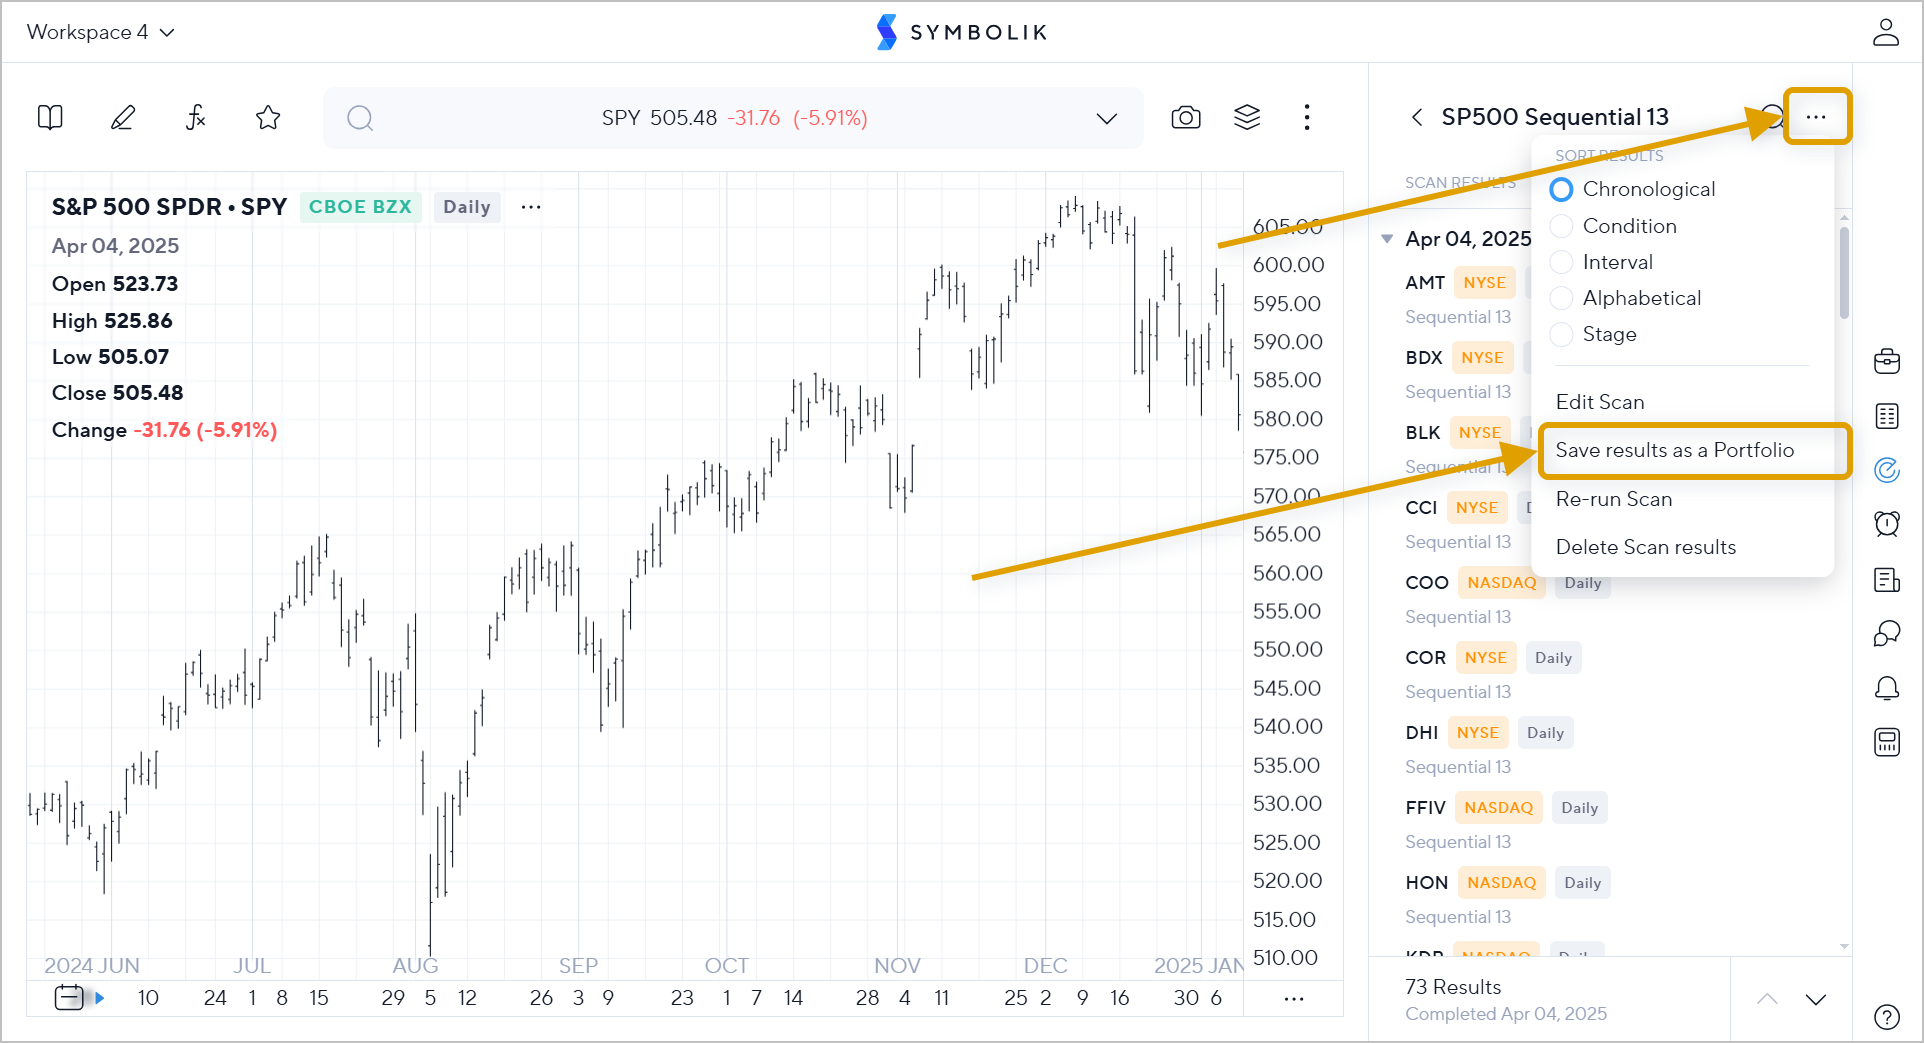Expand the SPY symbol dropdown chevron

click(1106, 118)
